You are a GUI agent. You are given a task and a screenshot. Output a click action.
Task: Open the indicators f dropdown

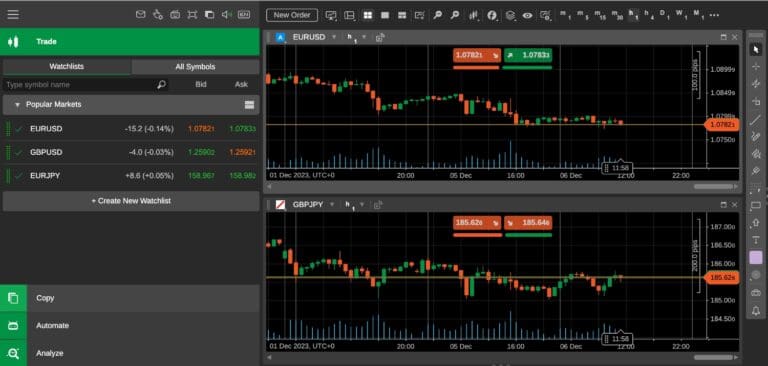(492, 15)
